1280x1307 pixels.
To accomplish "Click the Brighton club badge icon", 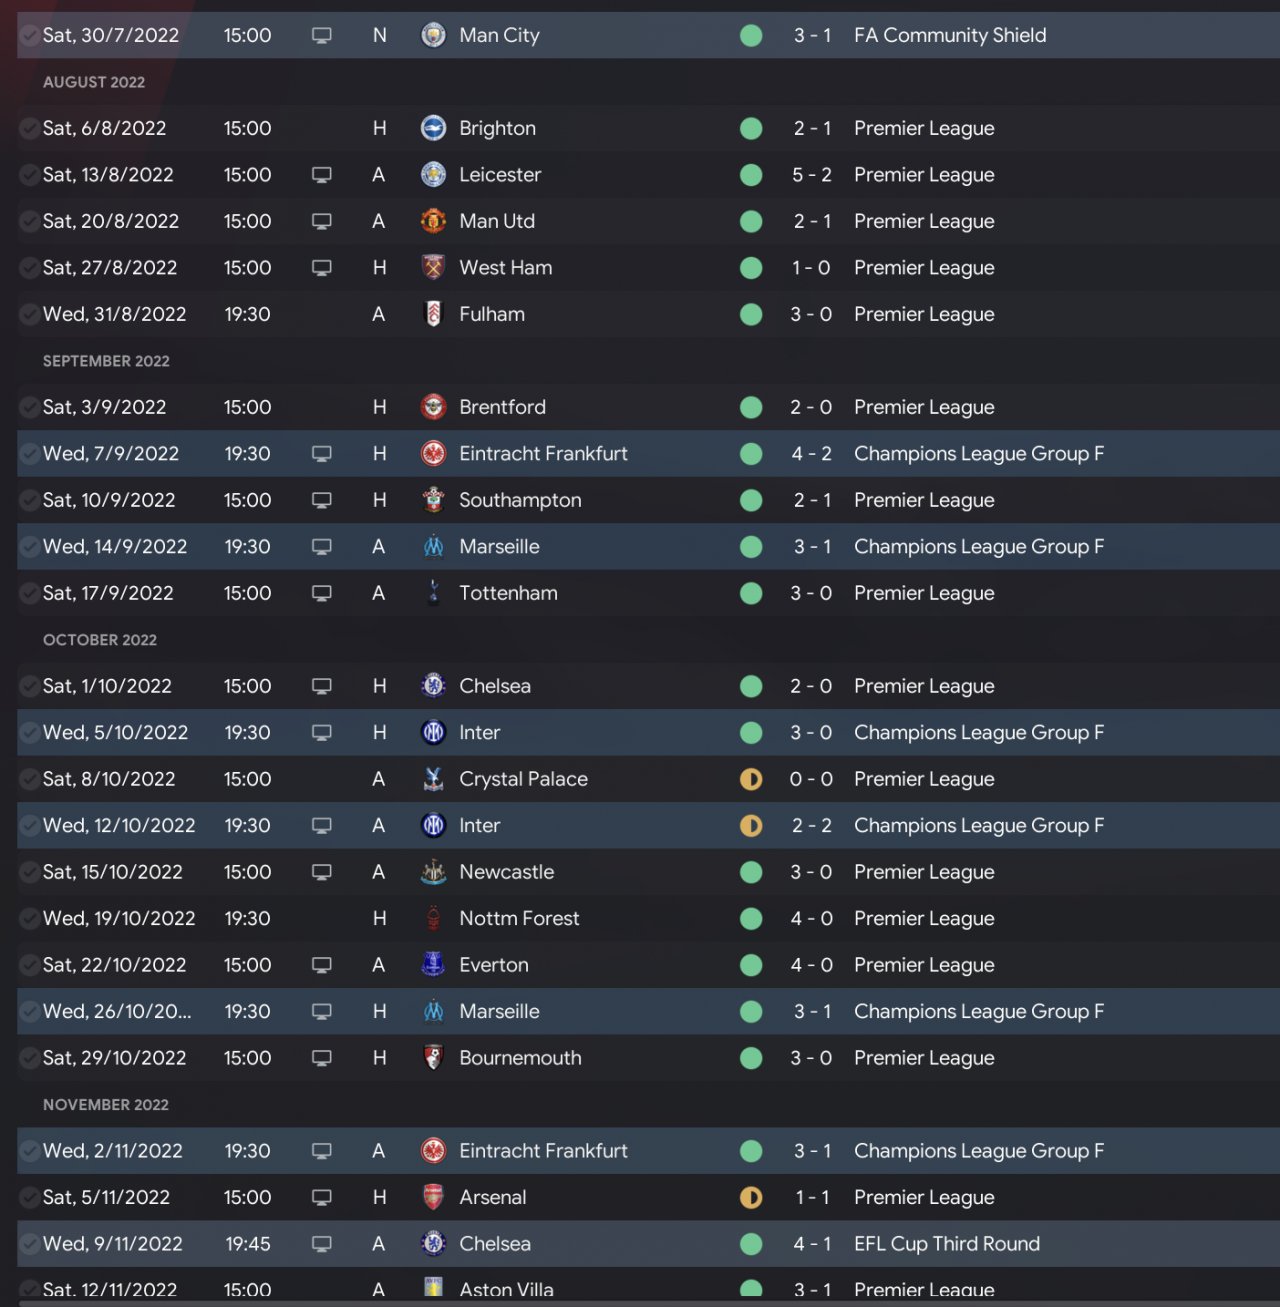I will [433, 128].
